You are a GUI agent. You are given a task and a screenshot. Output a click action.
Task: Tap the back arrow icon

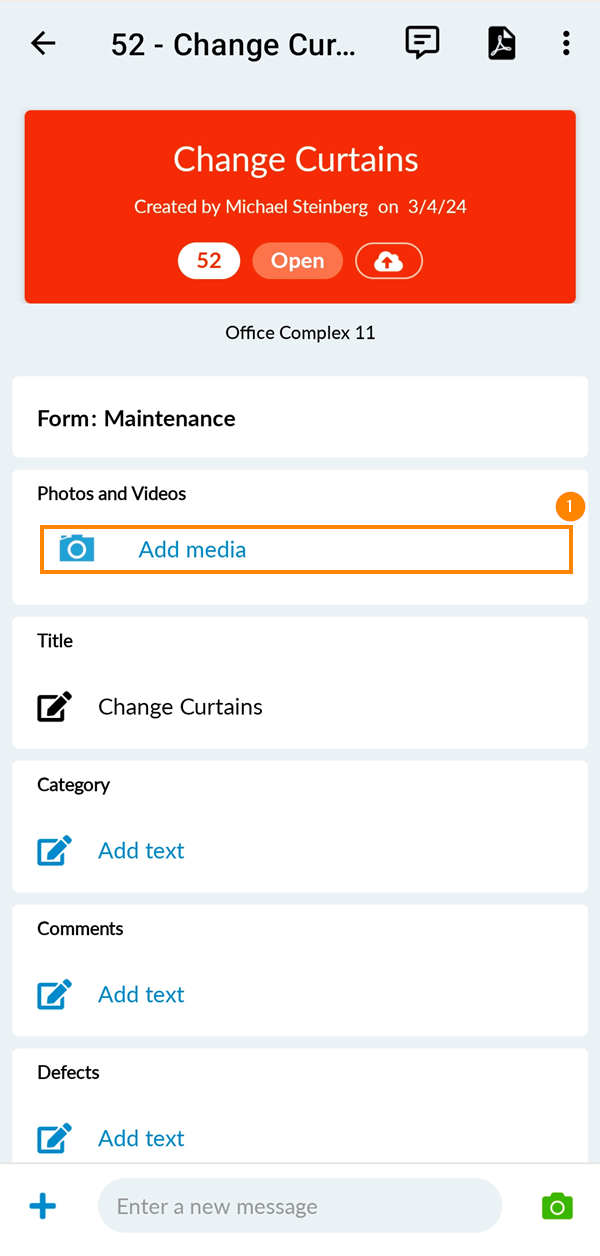point(43,43)
